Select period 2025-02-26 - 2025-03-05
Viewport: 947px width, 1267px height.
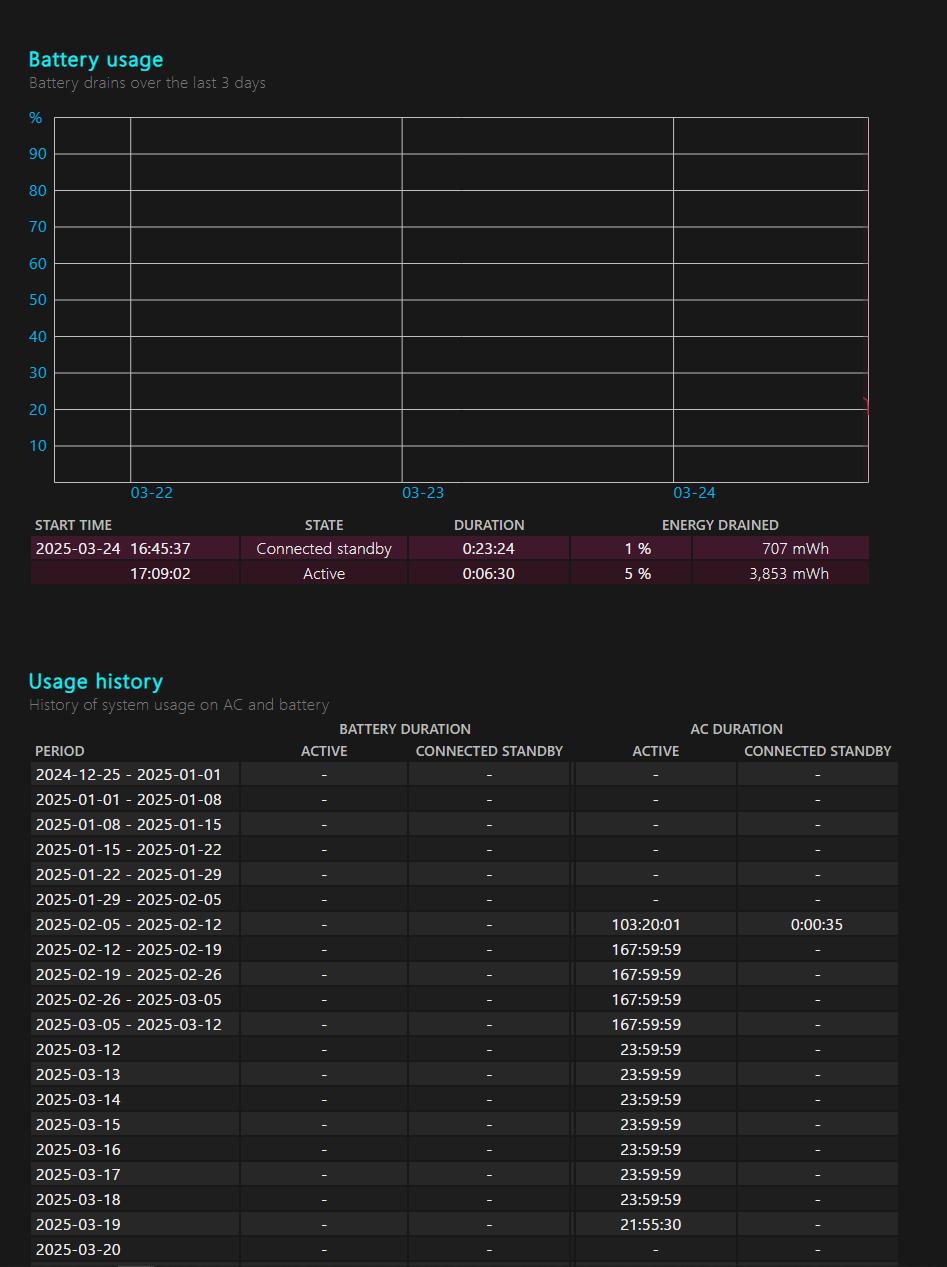pos(129,1000)
